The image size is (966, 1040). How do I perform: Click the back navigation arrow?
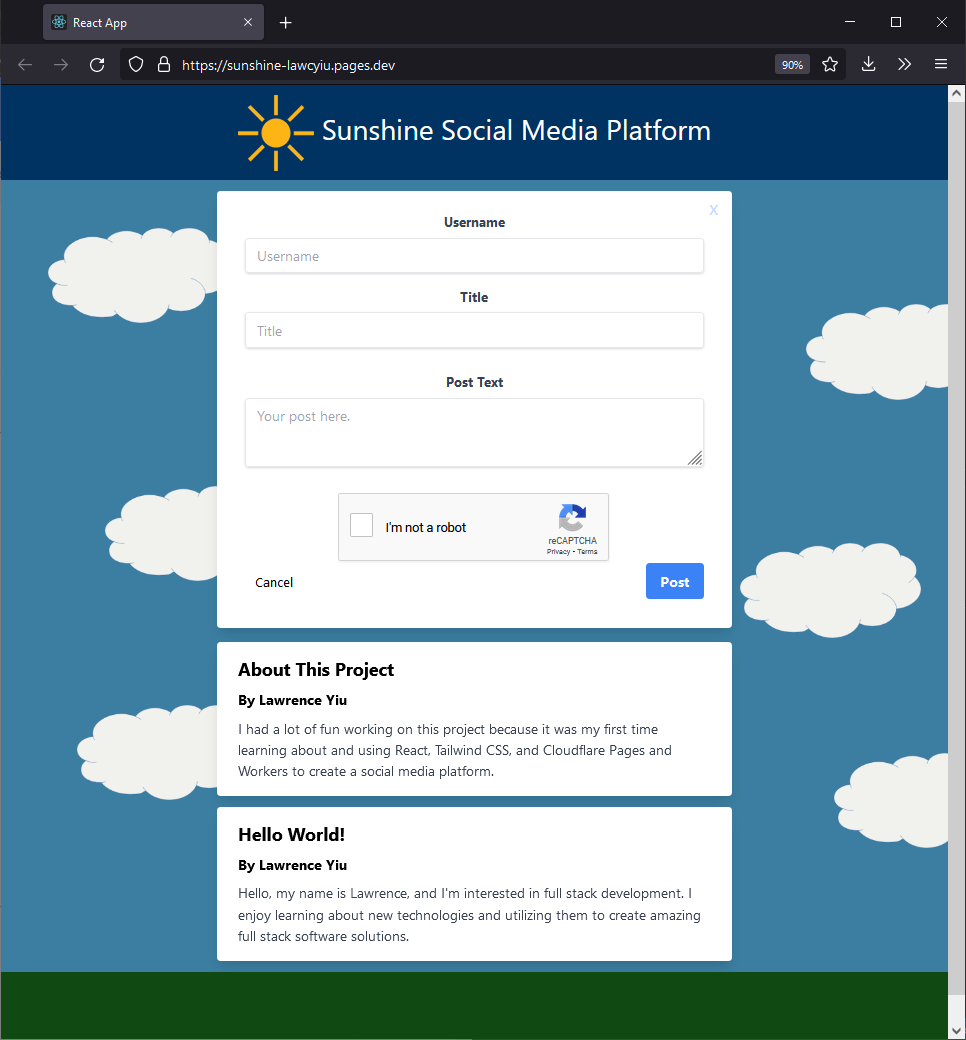[24, 63]
